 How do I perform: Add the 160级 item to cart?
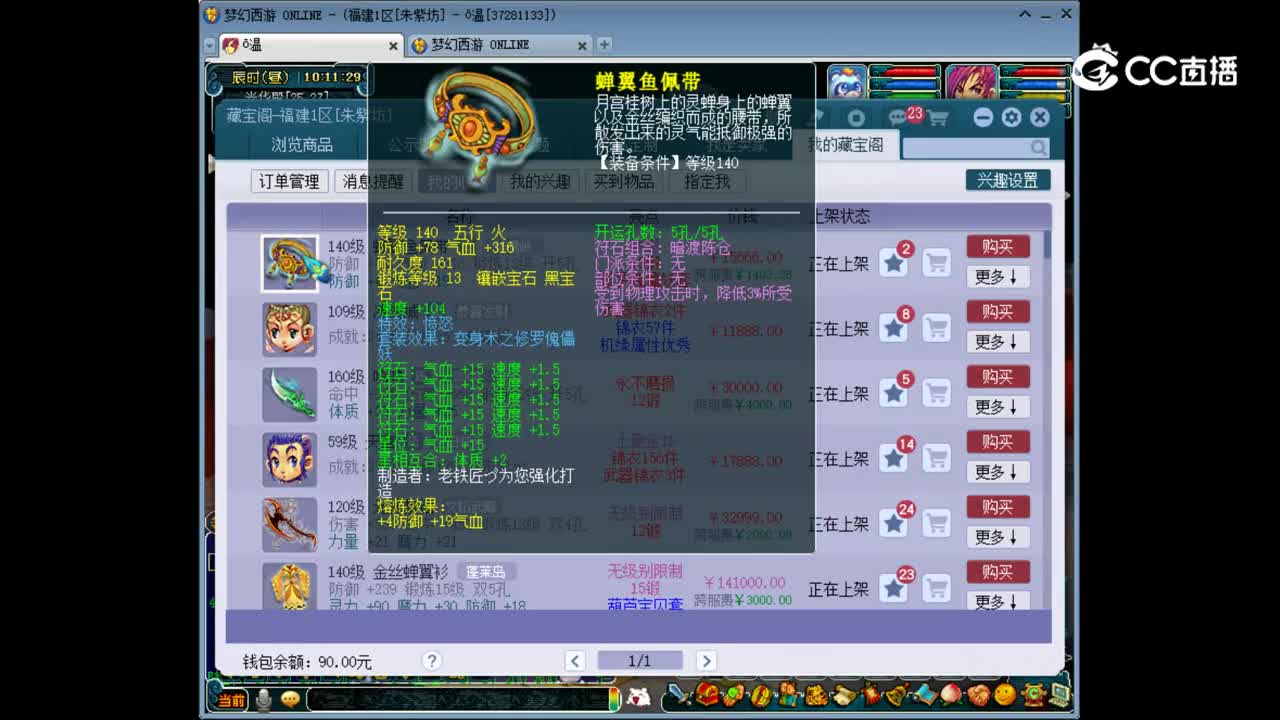pyautogui.click(x=936, y=393)
